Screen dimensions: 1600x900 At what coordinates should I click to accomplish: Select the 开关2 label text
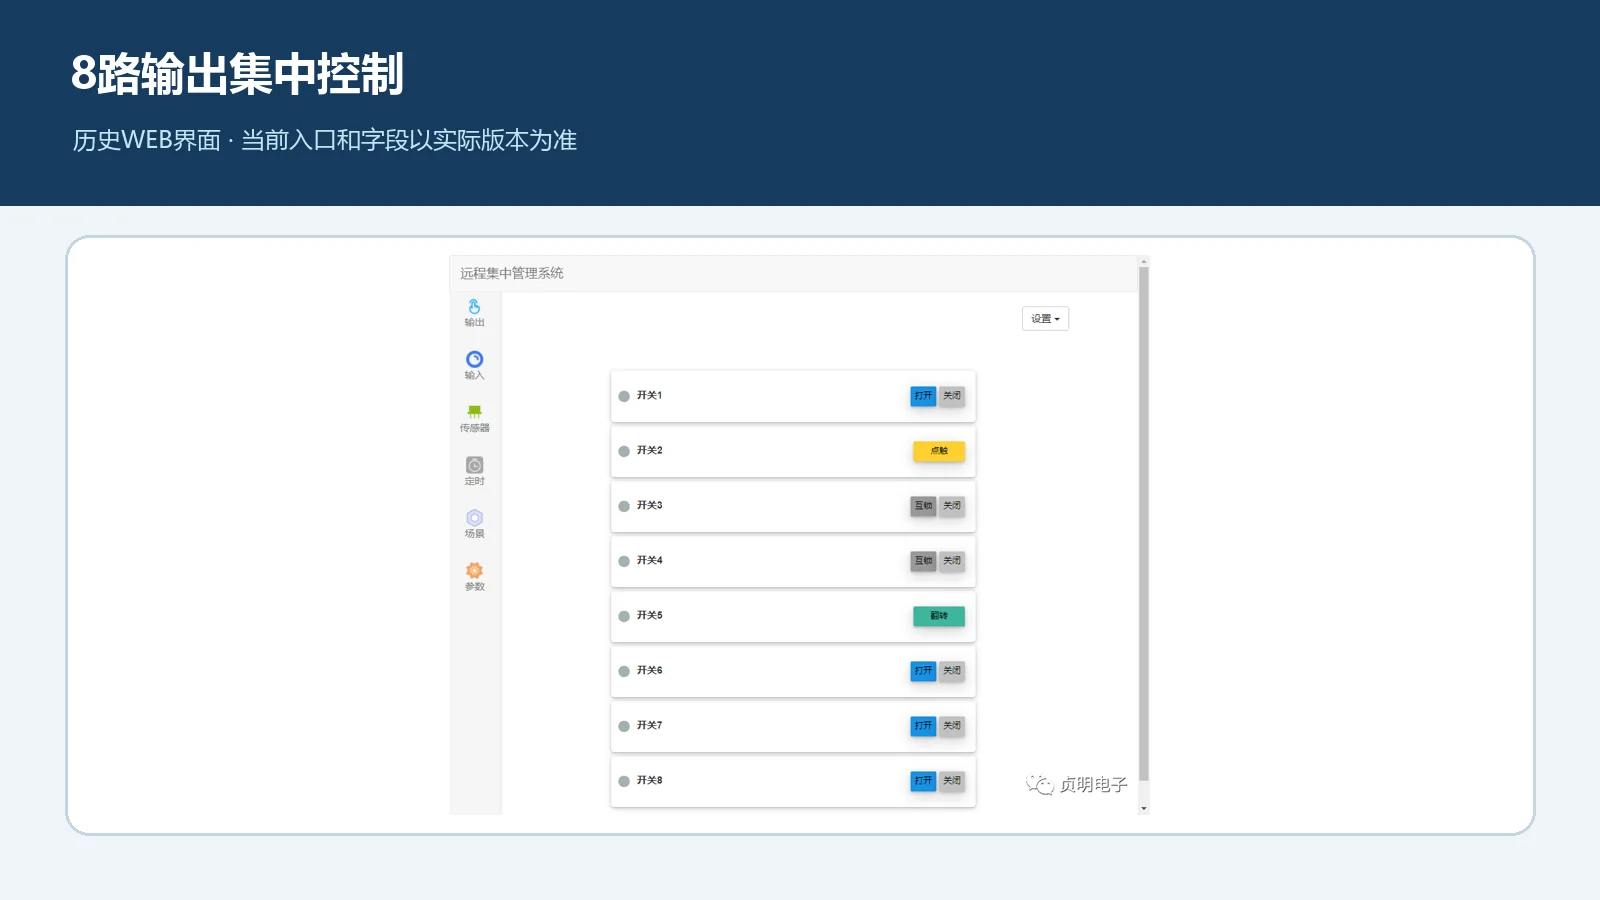[x=649, y=451]
